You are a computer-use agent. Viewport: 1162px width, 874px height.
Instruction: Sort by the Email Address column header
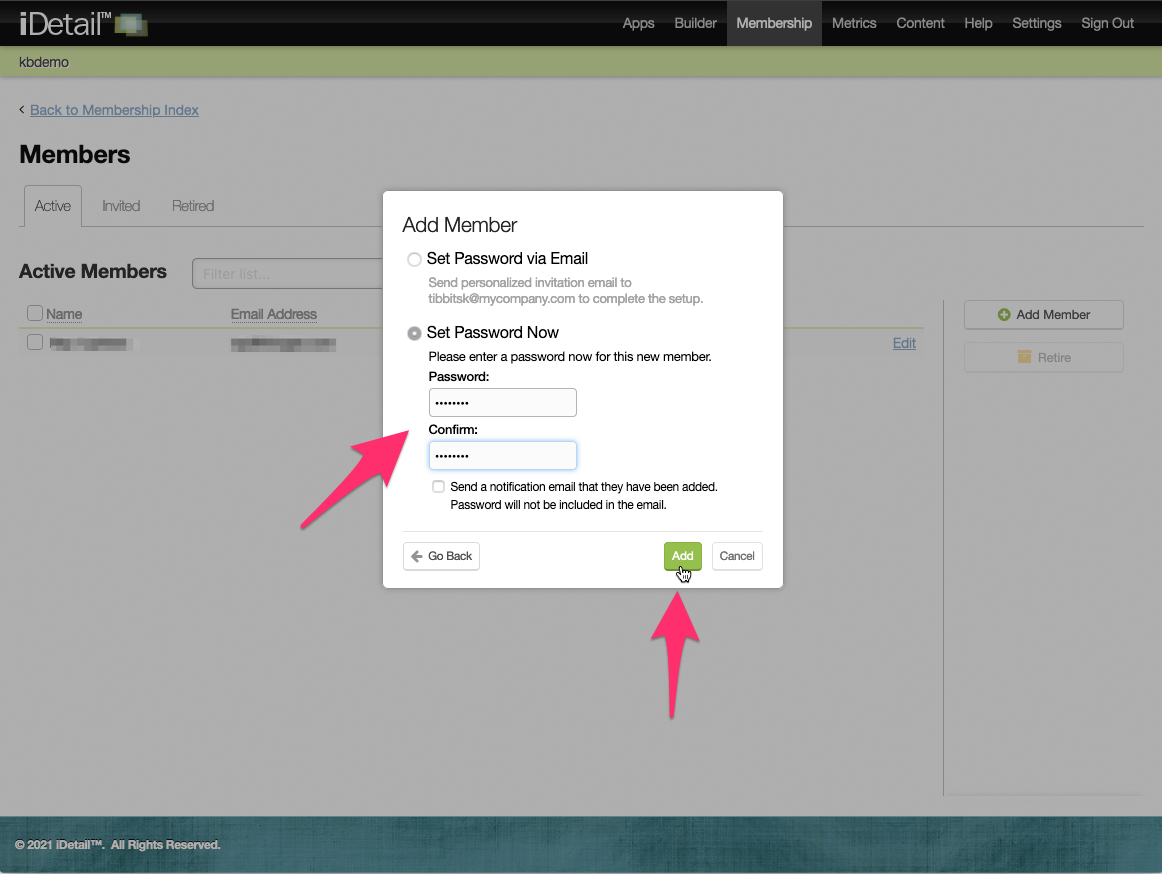[273, 314]
